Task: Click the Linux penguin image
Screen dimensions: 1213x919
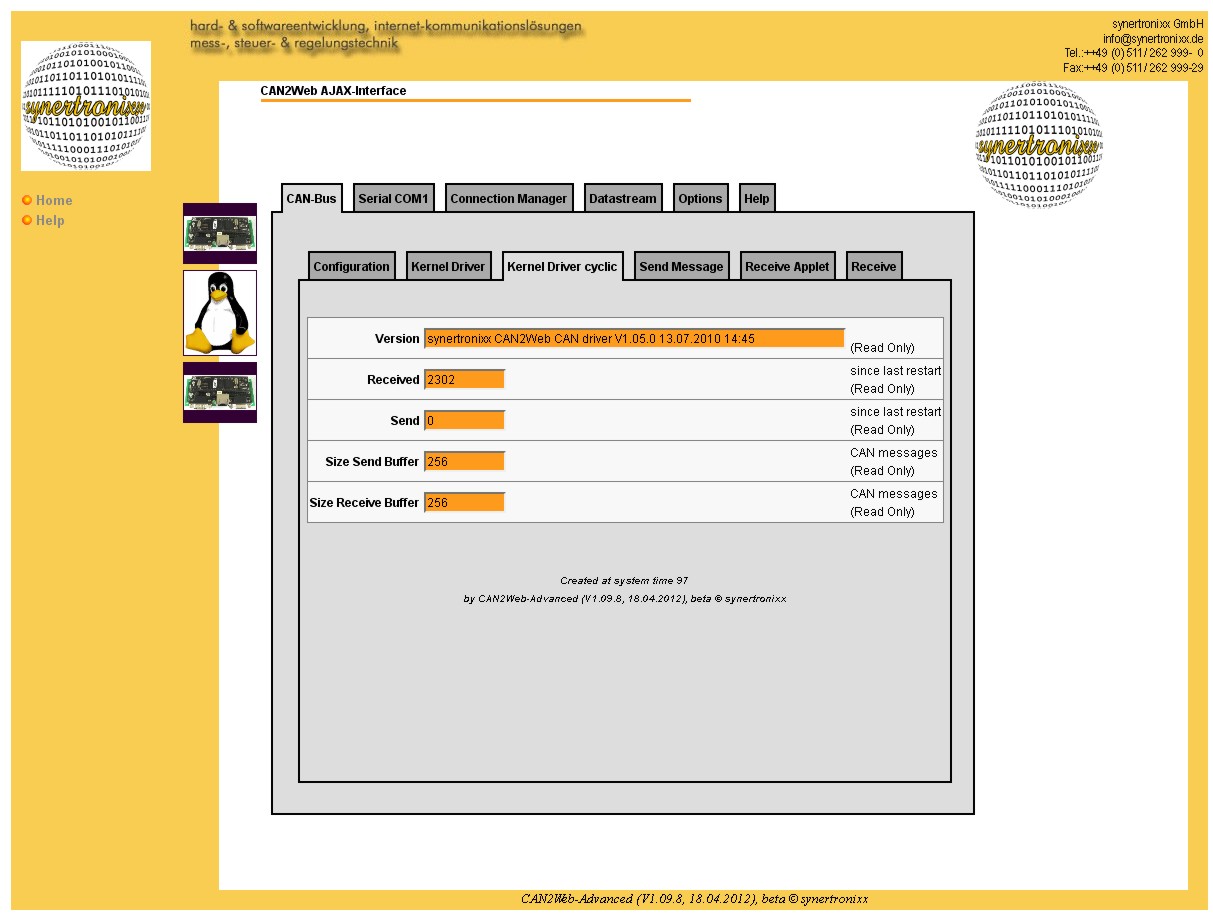Action: point(220,313)
